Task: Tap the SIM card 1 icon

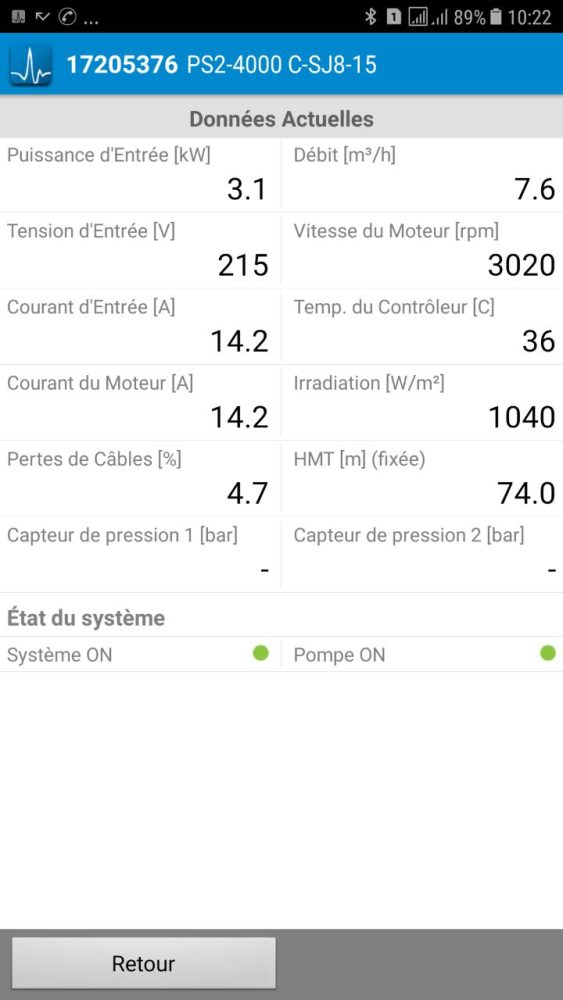Action: pos(393,17)
